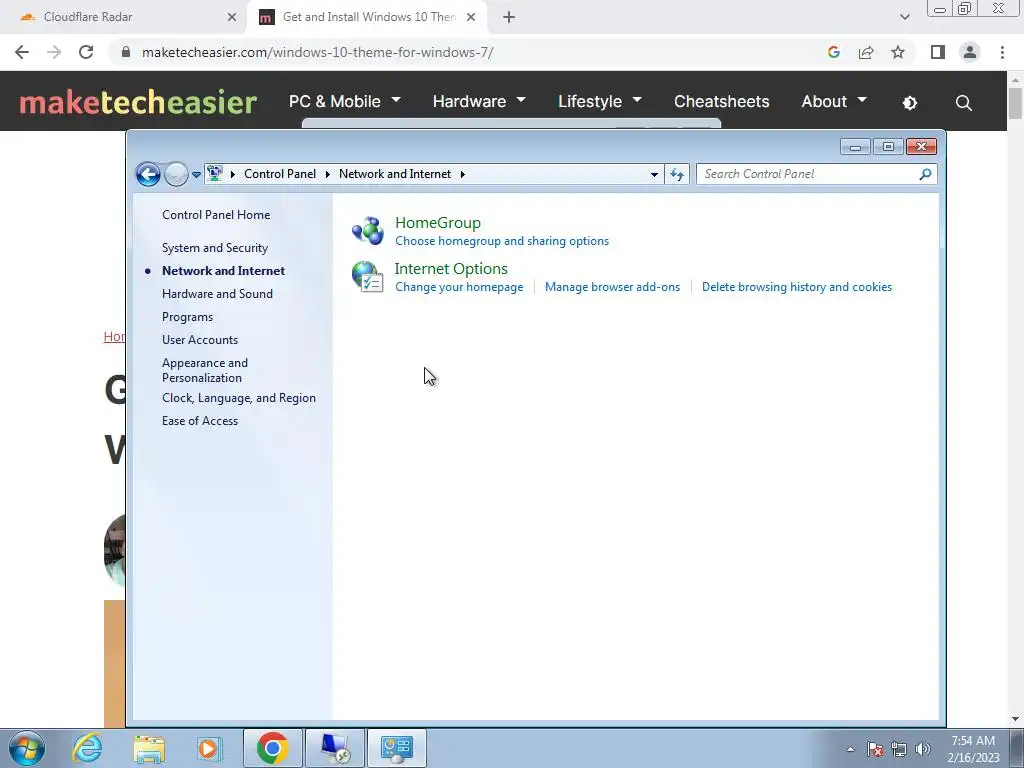Open Chrome profile avatar
The height and width of the screenshot is (768, 1024).
tap(970, 52)
